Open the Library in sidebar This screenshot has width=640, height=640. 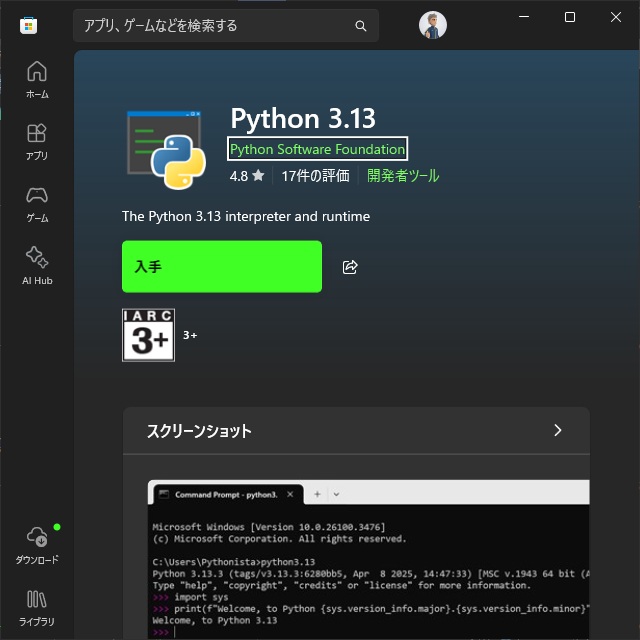point(37,607)
